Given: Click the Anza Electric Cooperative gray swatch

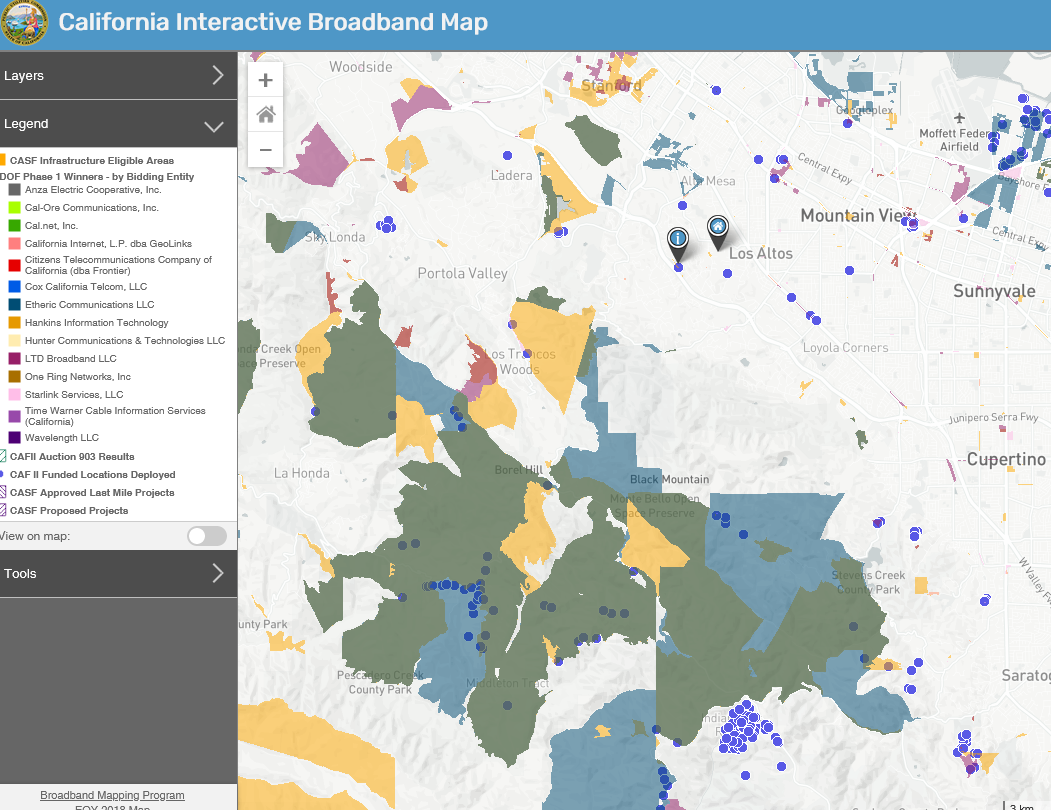Looking at the screenshot, I should point(15,190).
